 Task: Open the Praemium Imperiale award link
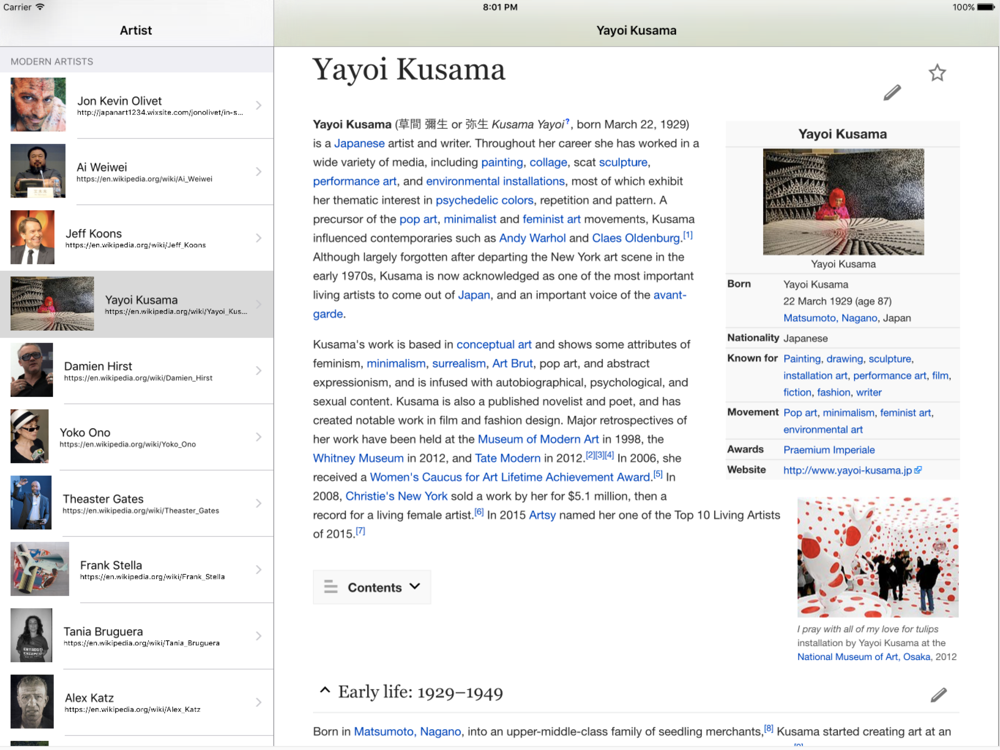[x=829, y=450]
